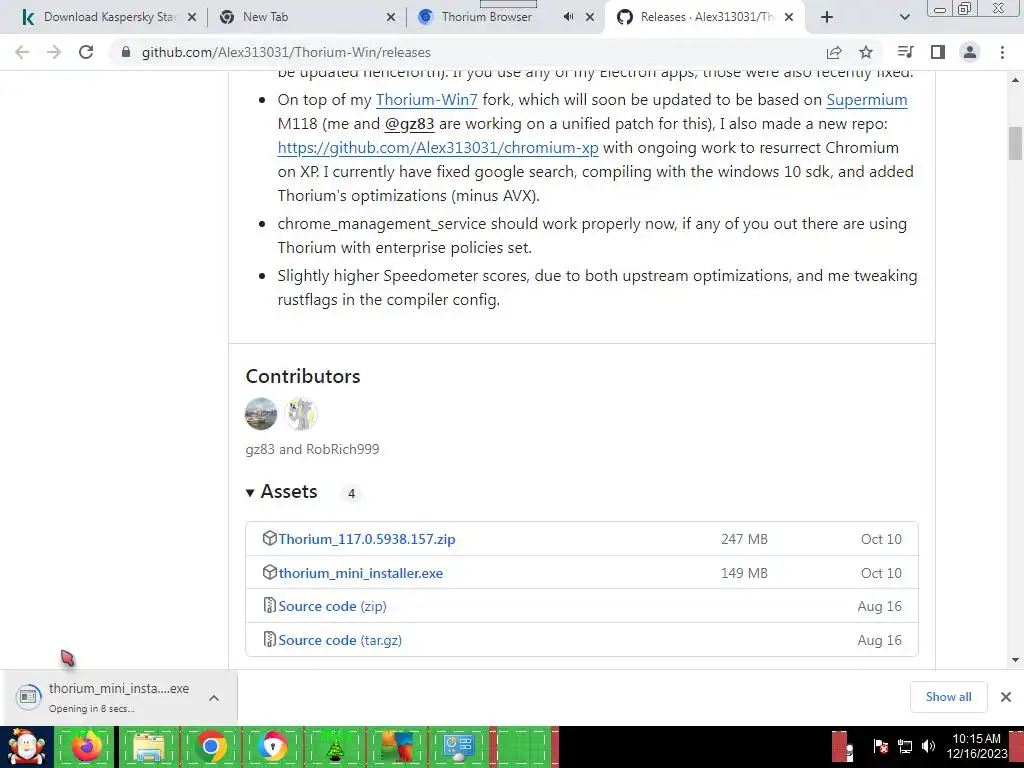Open the colorful Windows-flag taskbar app
The height and width of the screenshot is (768, 1024).
(x=397, y=746)
